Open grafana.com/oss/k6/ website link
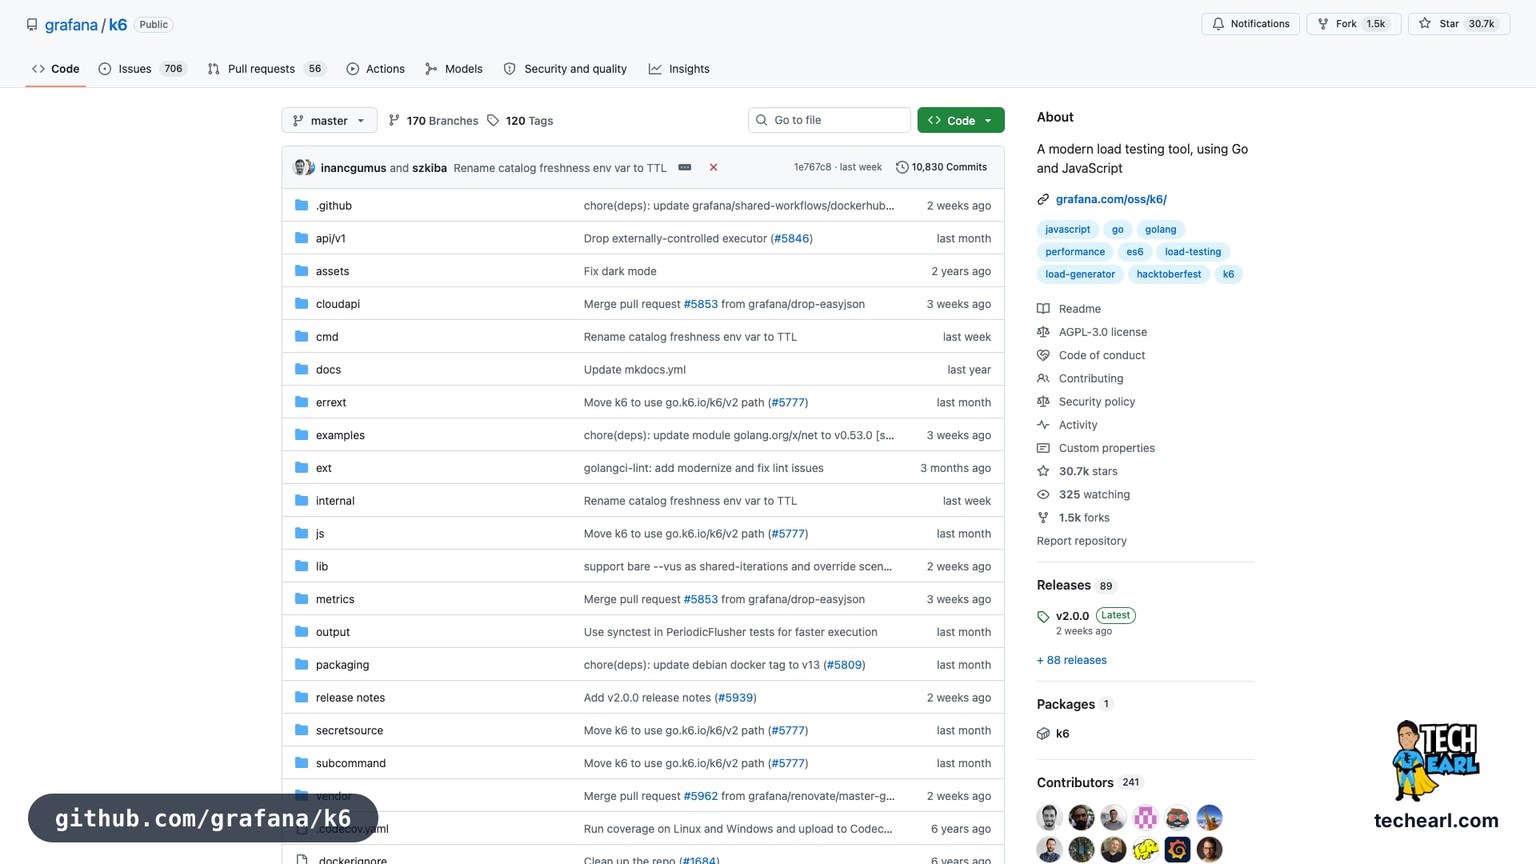Viewport: 1536px width, 864px height. [1111, 199]
